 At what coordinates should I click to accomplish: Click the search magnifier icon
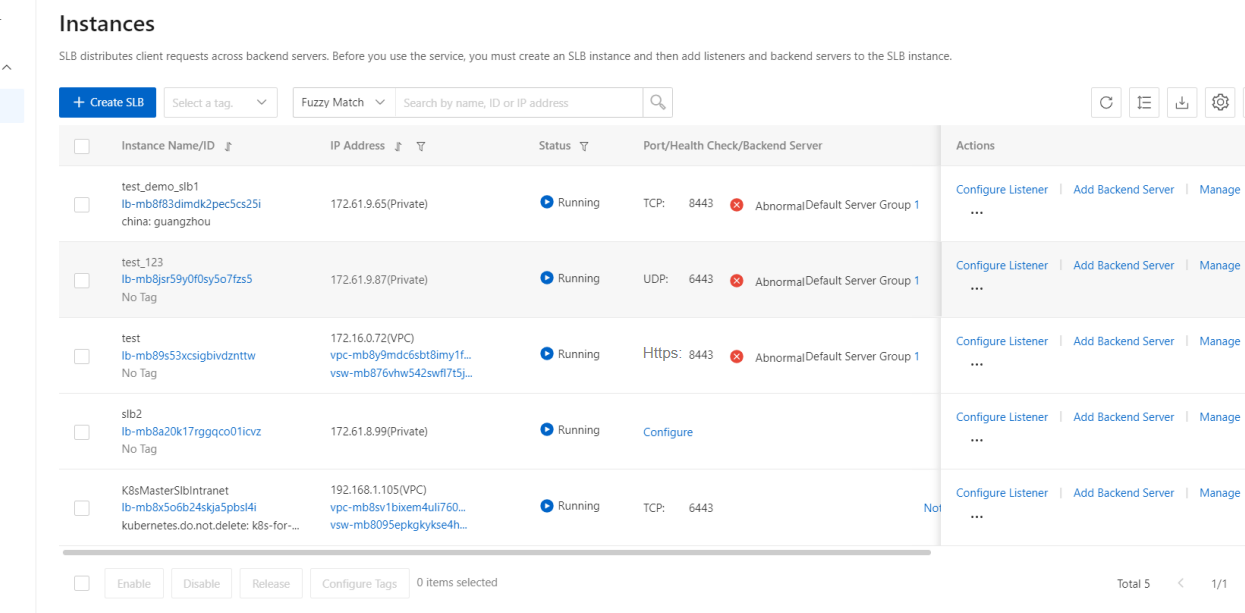tap(657, 102)
